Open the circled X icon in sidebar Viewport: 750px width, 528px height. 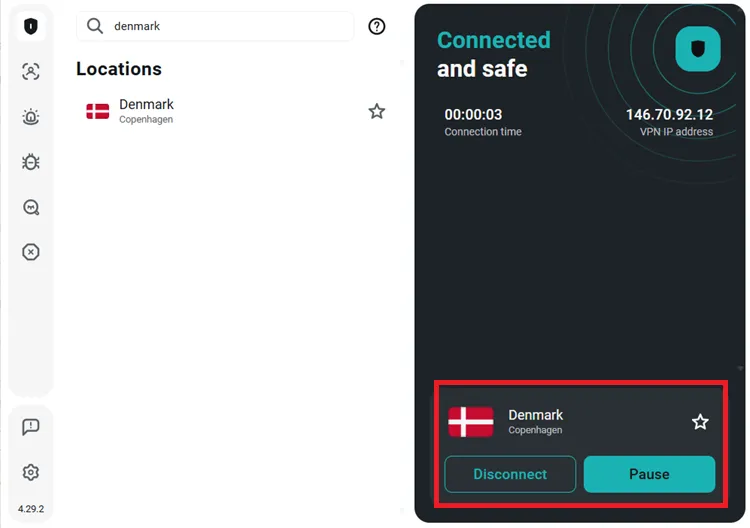(31, 252)
